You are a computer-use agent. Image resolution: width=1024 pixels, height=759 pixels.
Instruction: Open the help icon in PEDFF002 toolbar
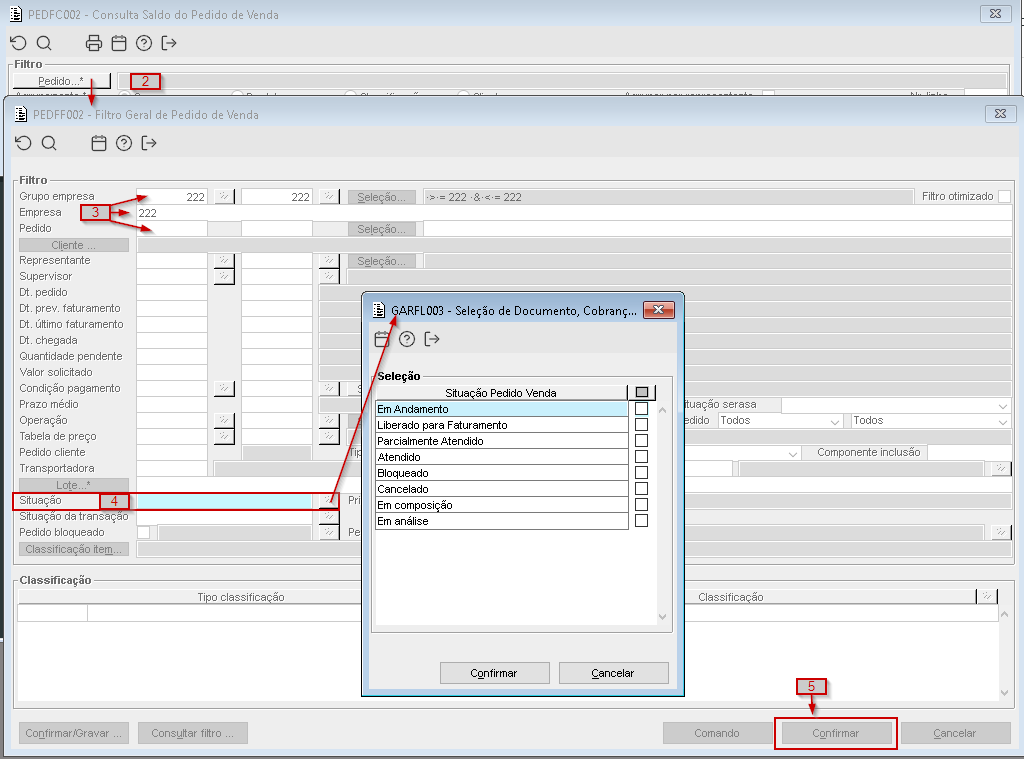(x=124, y=143)
